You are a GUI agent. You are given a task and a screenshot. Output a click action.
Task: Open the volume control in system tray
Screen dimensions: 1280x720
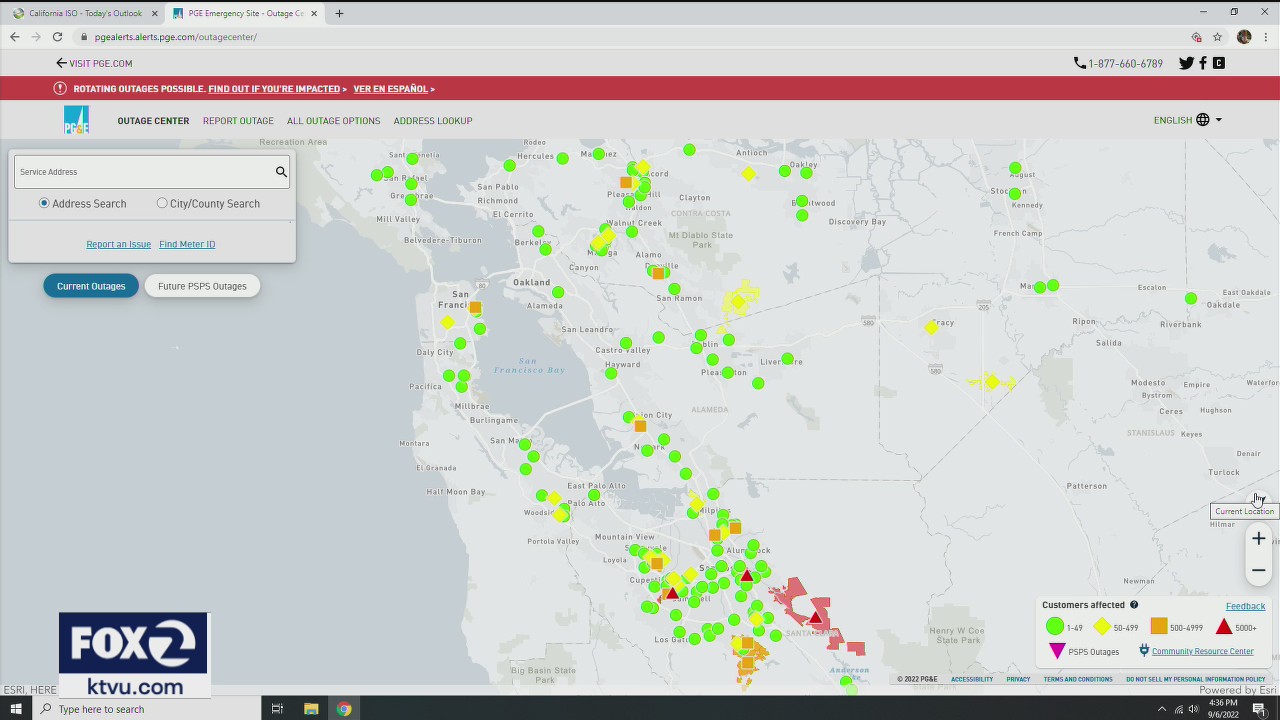(x=1193, y=709)
